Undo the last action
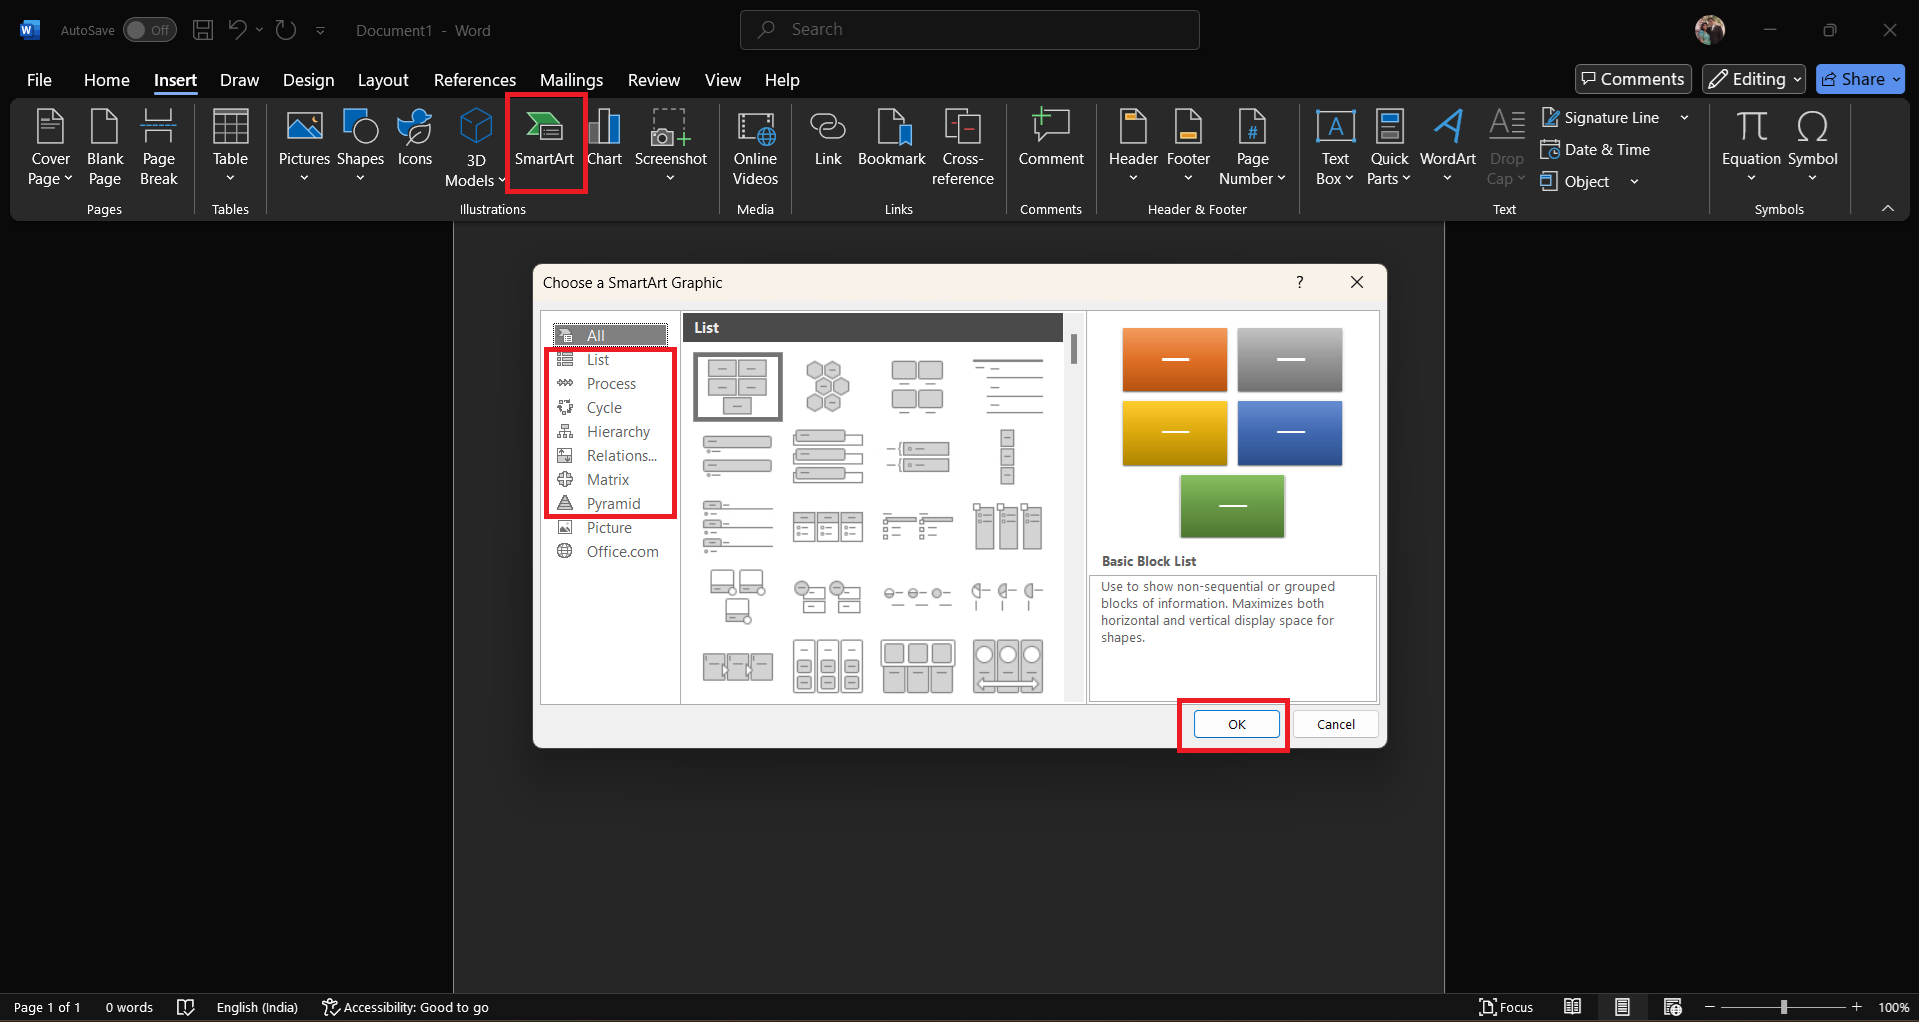Image resolution: width=1919 pixels, height=1022 pixels. click(x=237, y=30)
